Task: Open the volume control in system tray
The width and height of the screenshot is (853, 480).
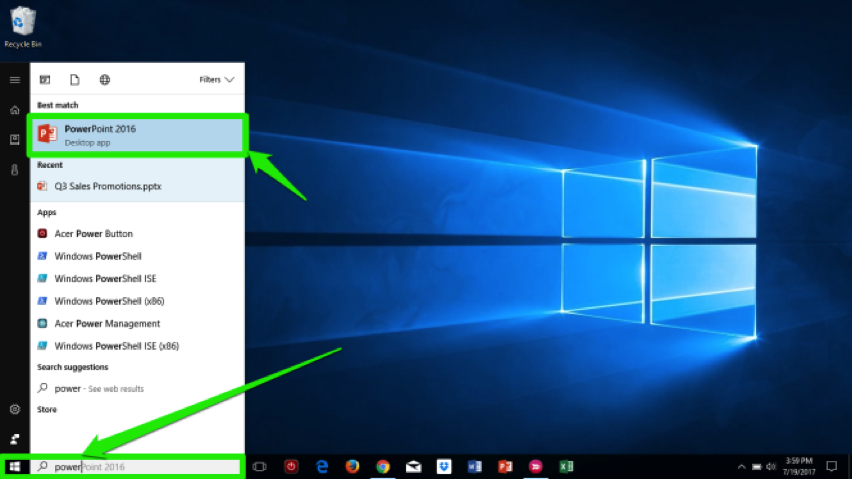Action: (771, 466)
